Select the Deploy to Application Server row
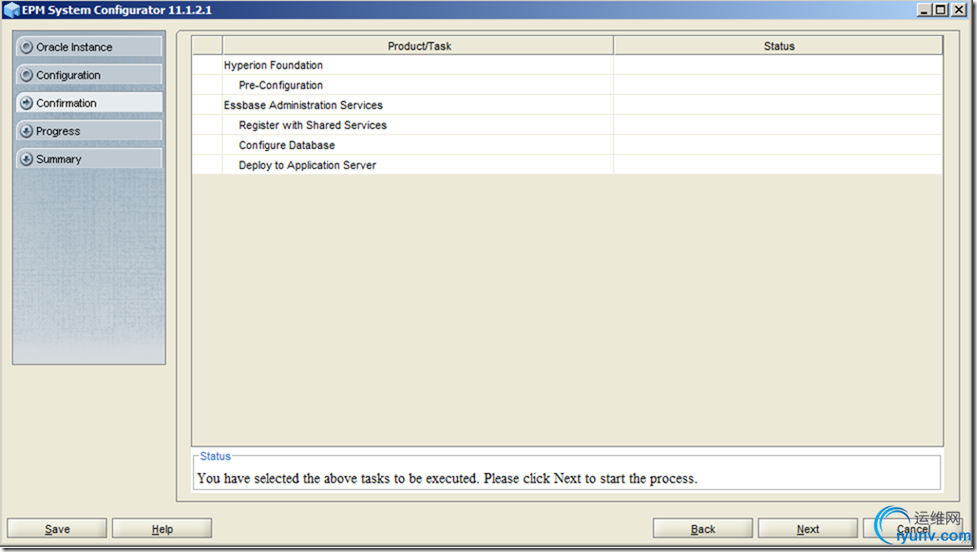 (567, 164)
